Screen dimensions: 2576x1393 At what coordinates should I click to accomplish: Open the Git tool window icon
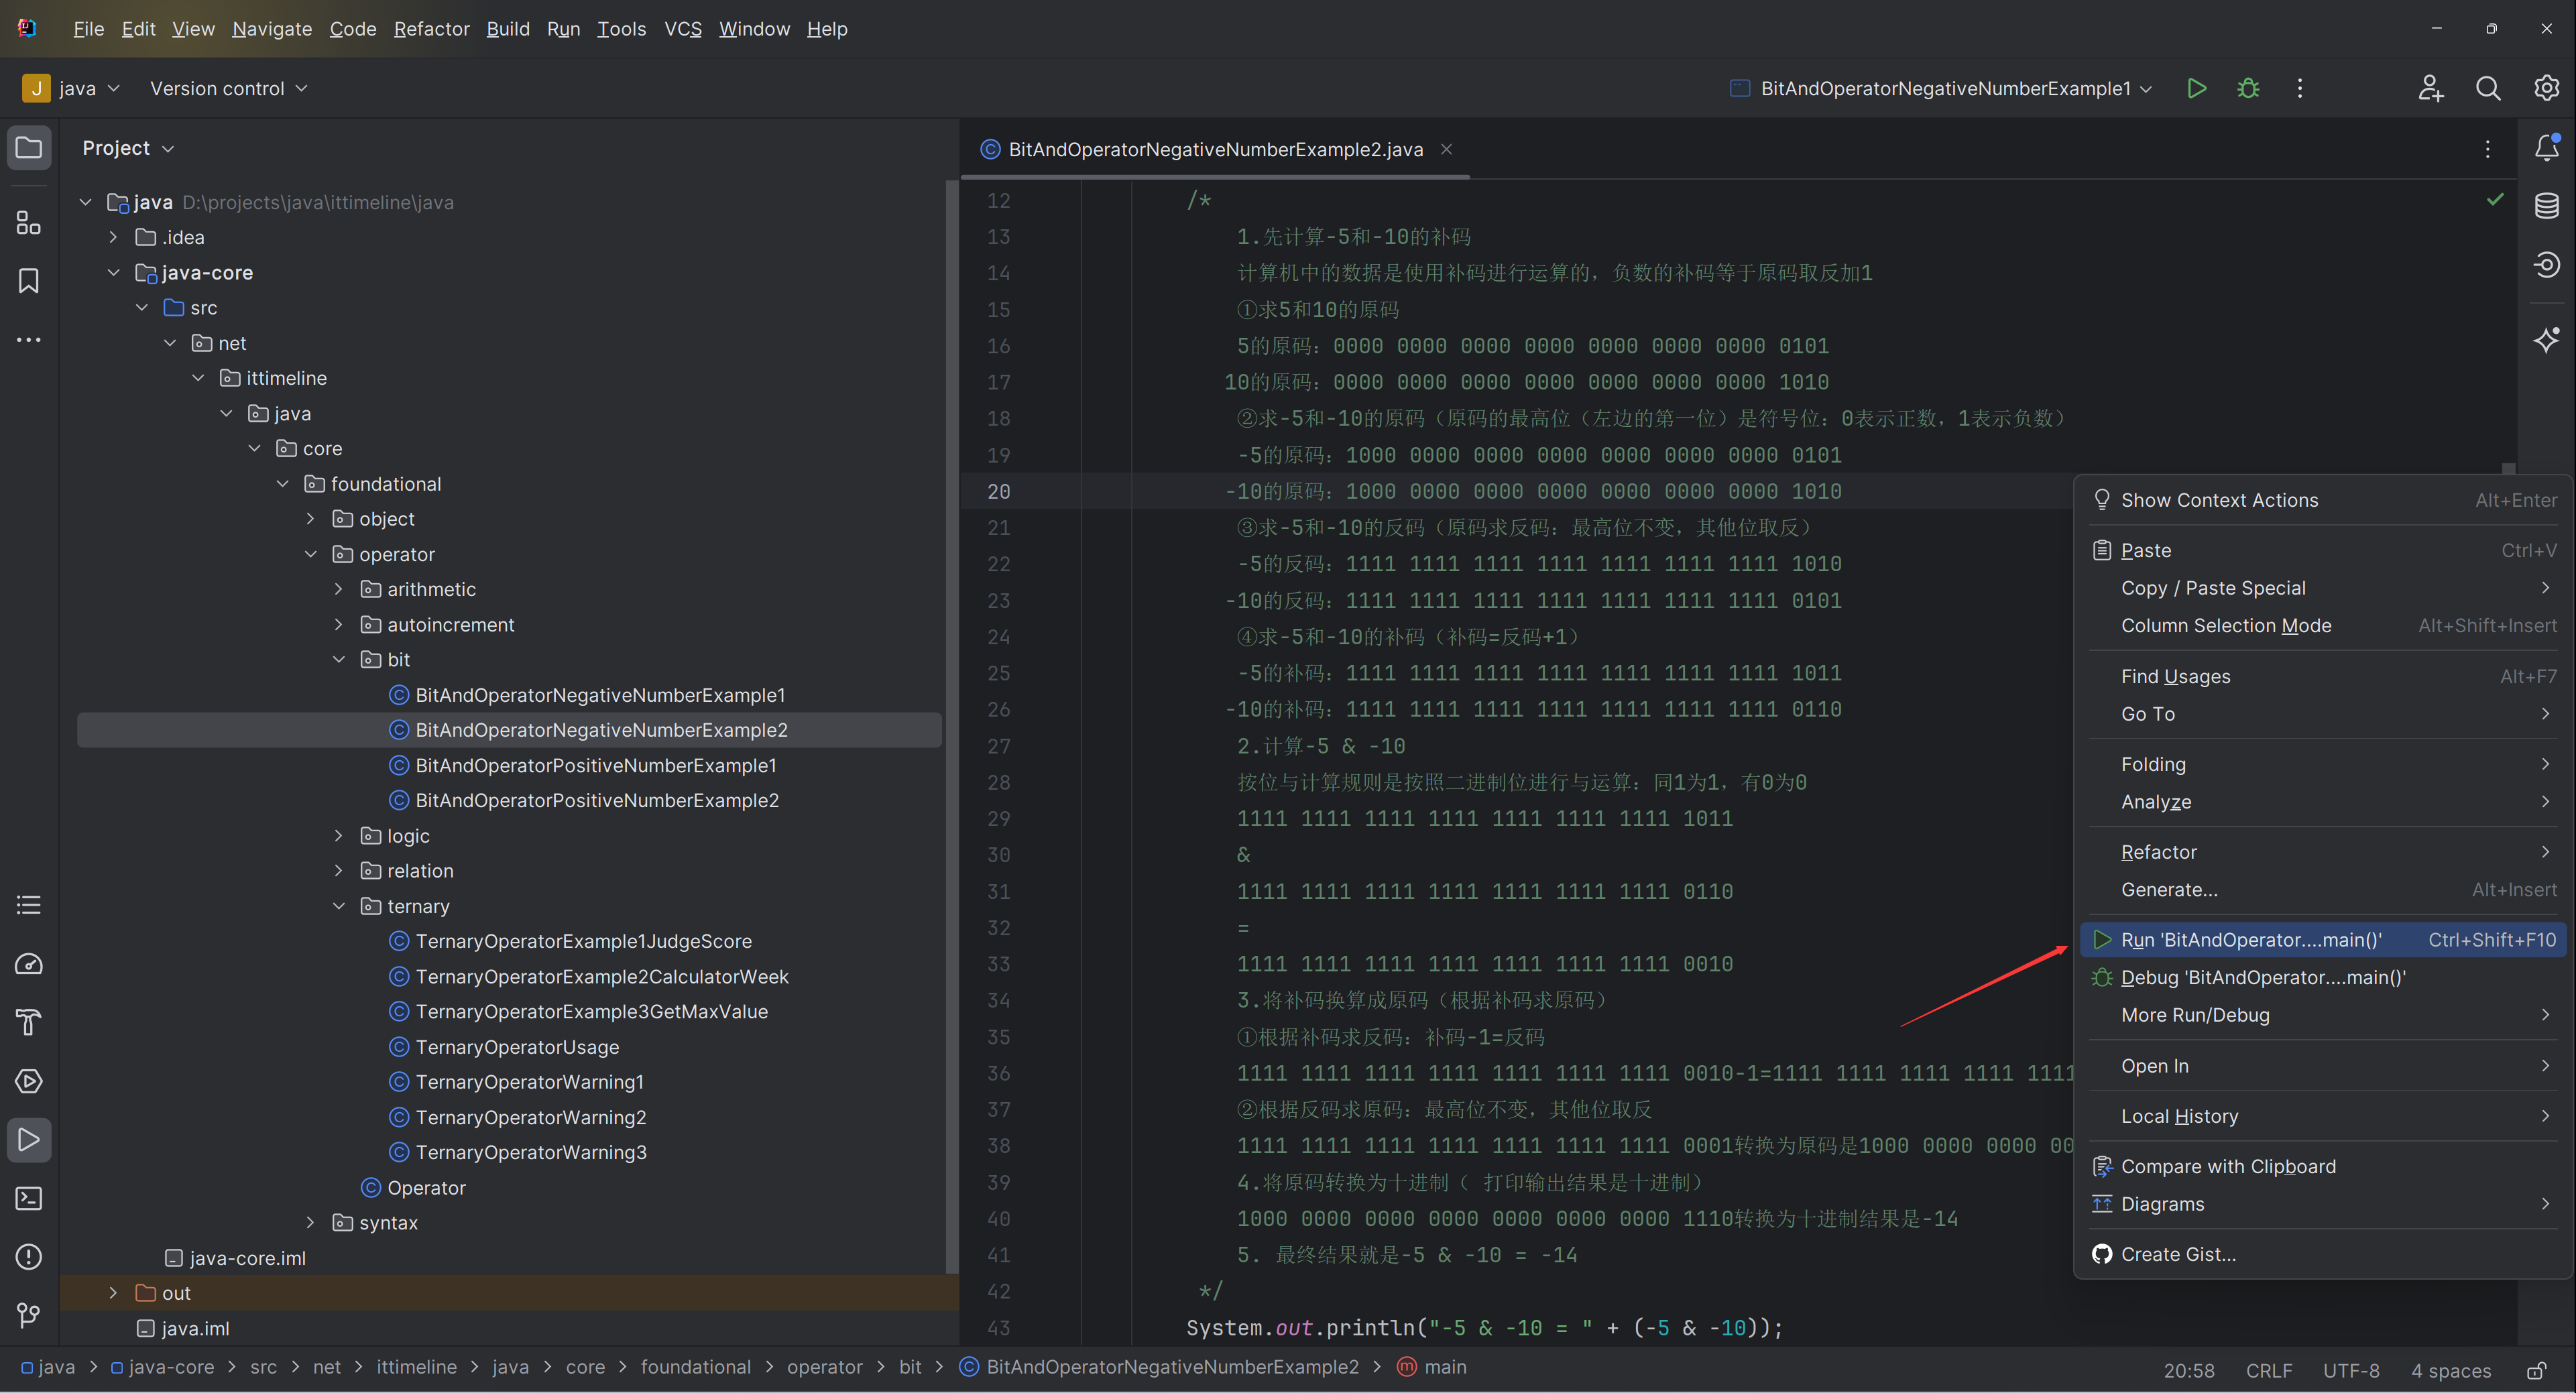[x=29, y=1315]
